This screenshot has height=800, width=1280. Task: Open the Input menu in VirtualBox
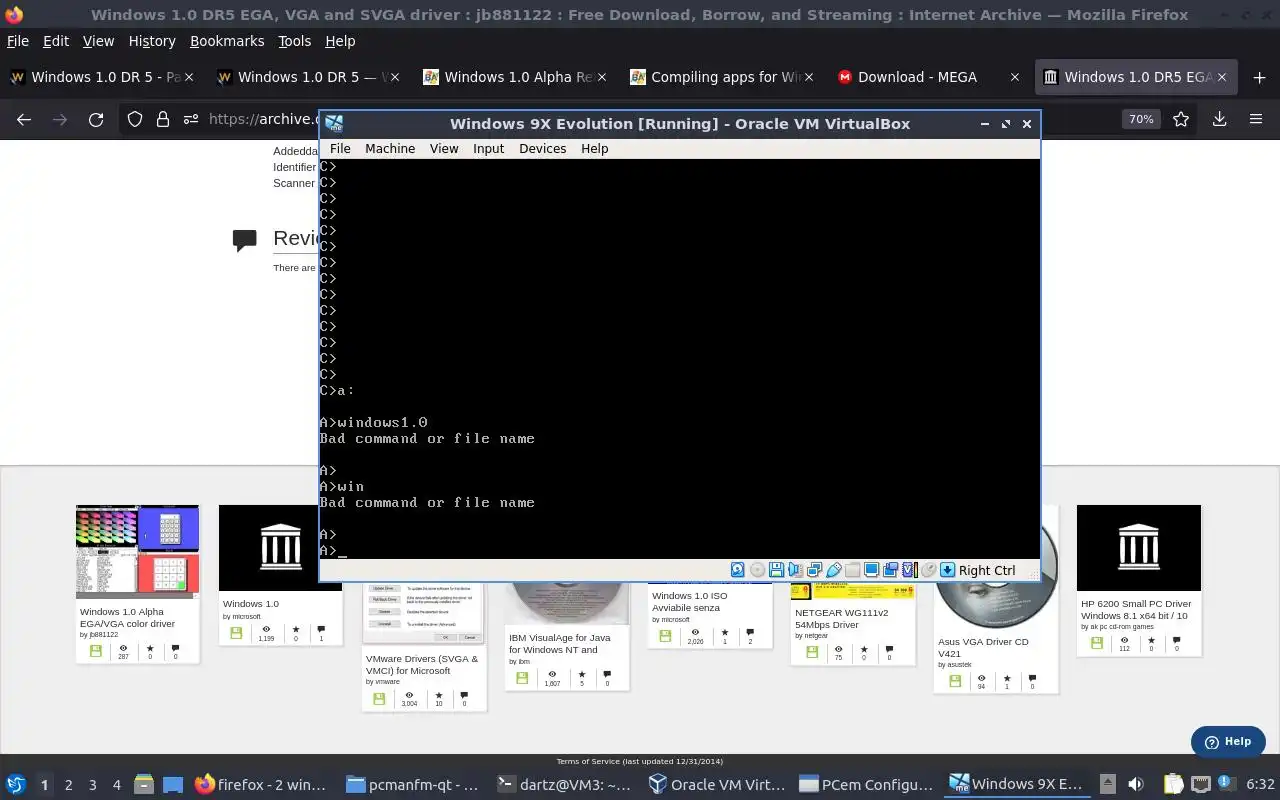coord(488,148)
